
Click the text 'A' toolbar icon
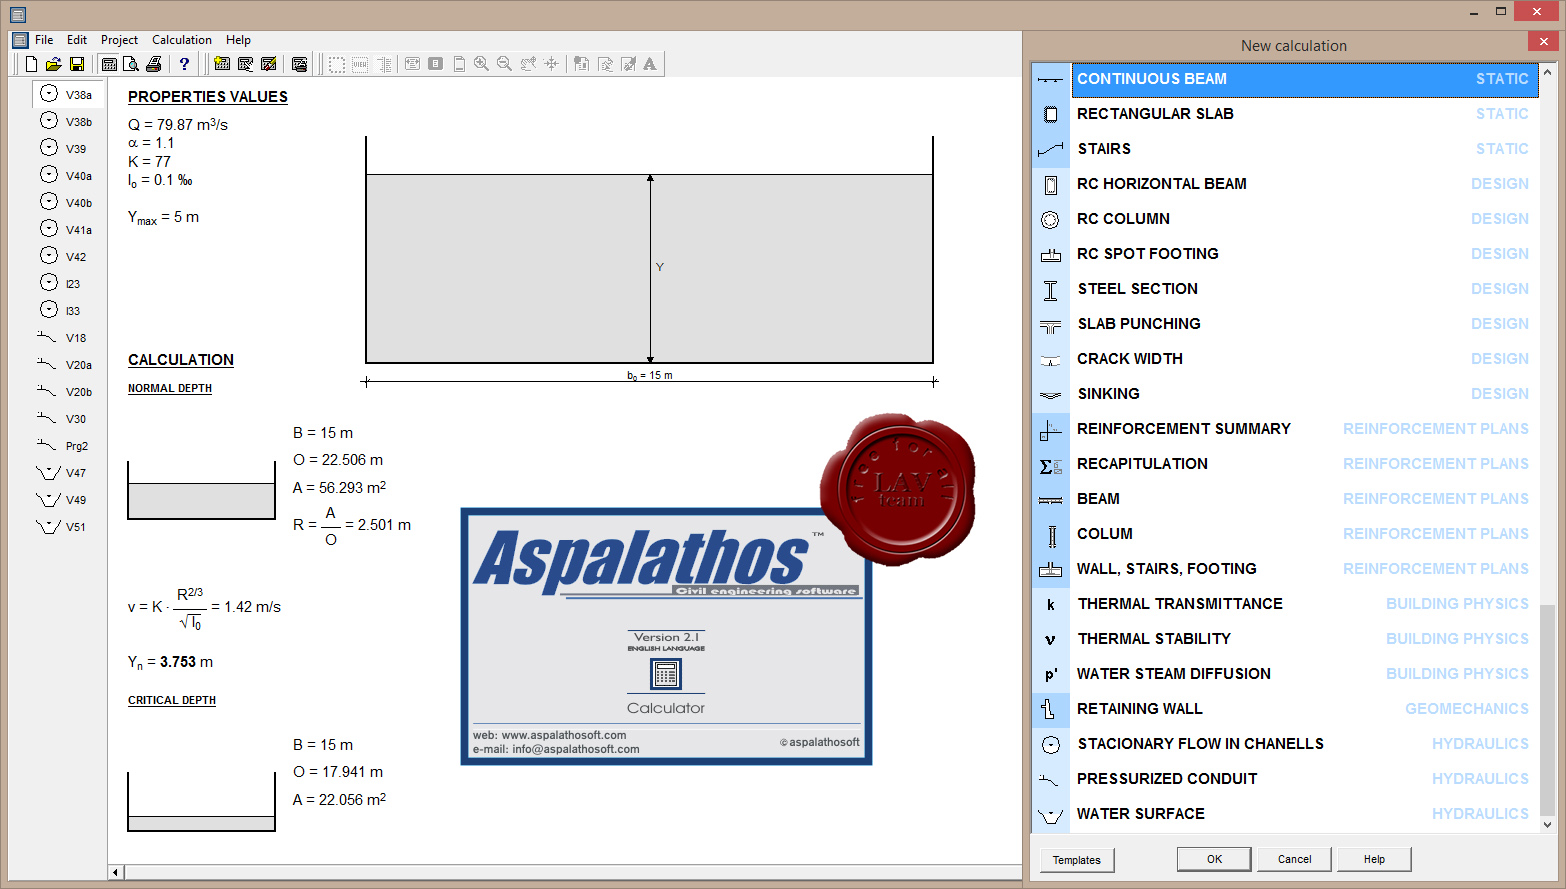(x=650, y=64)
